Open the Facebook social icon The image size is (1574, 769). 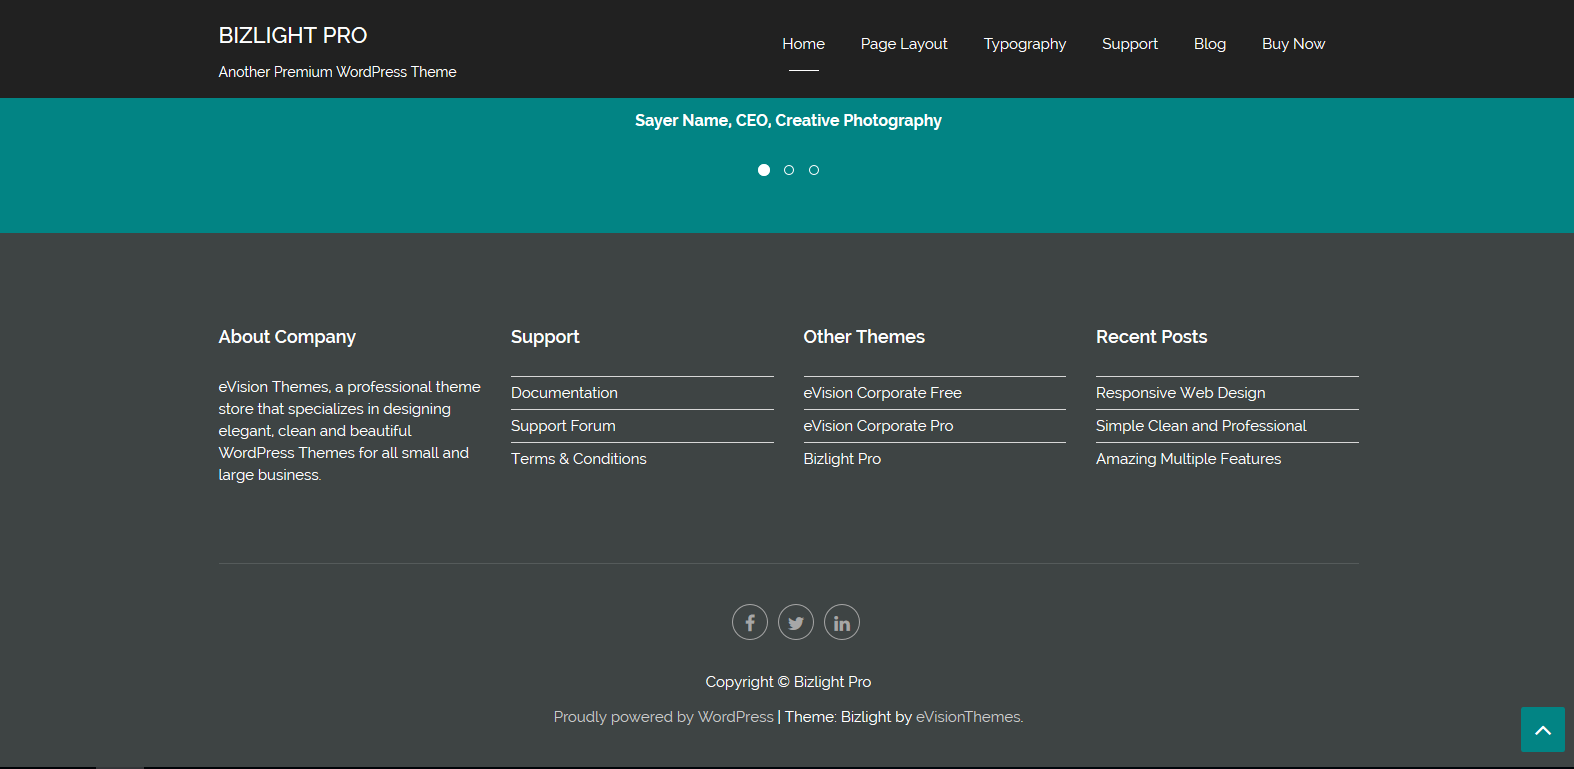pos(749,622)
